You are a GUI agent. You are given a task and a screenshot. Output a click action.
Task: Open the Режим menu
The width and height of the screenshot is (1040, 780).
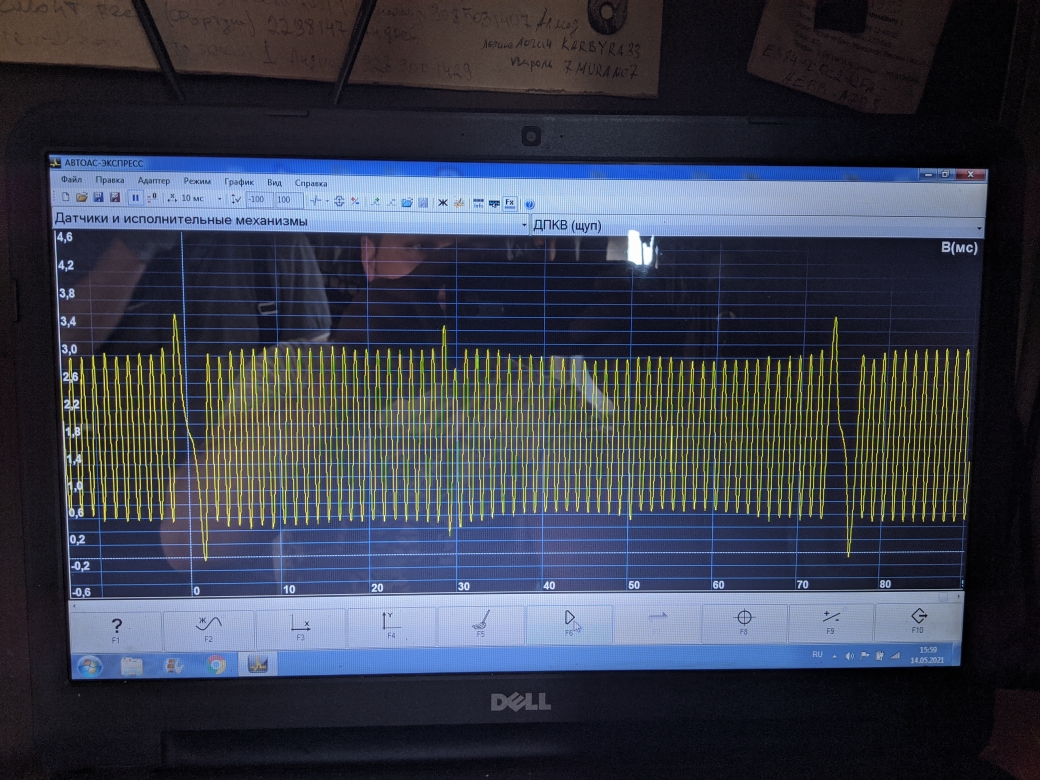point(197,181)
